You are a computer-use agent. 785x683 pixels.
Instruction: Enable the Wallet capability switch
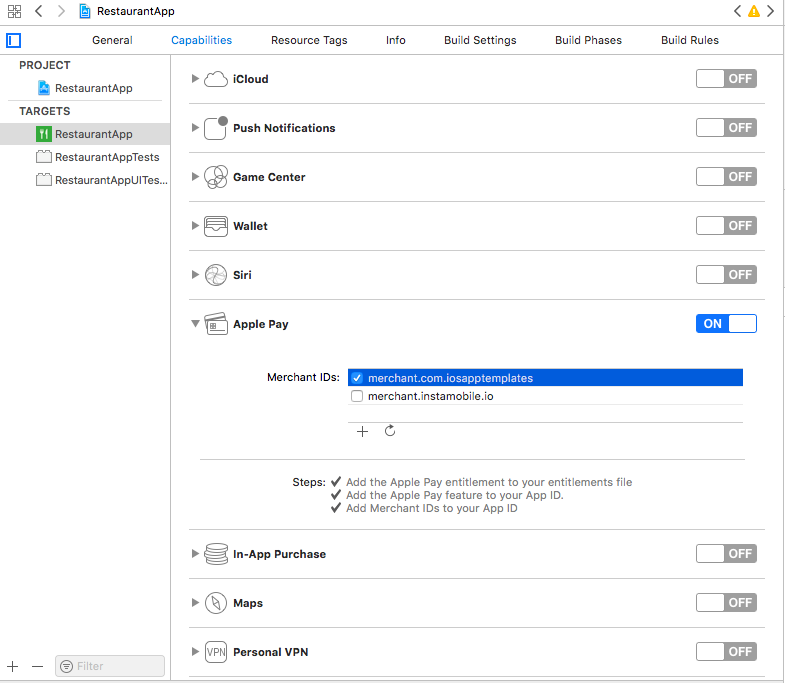726,226
